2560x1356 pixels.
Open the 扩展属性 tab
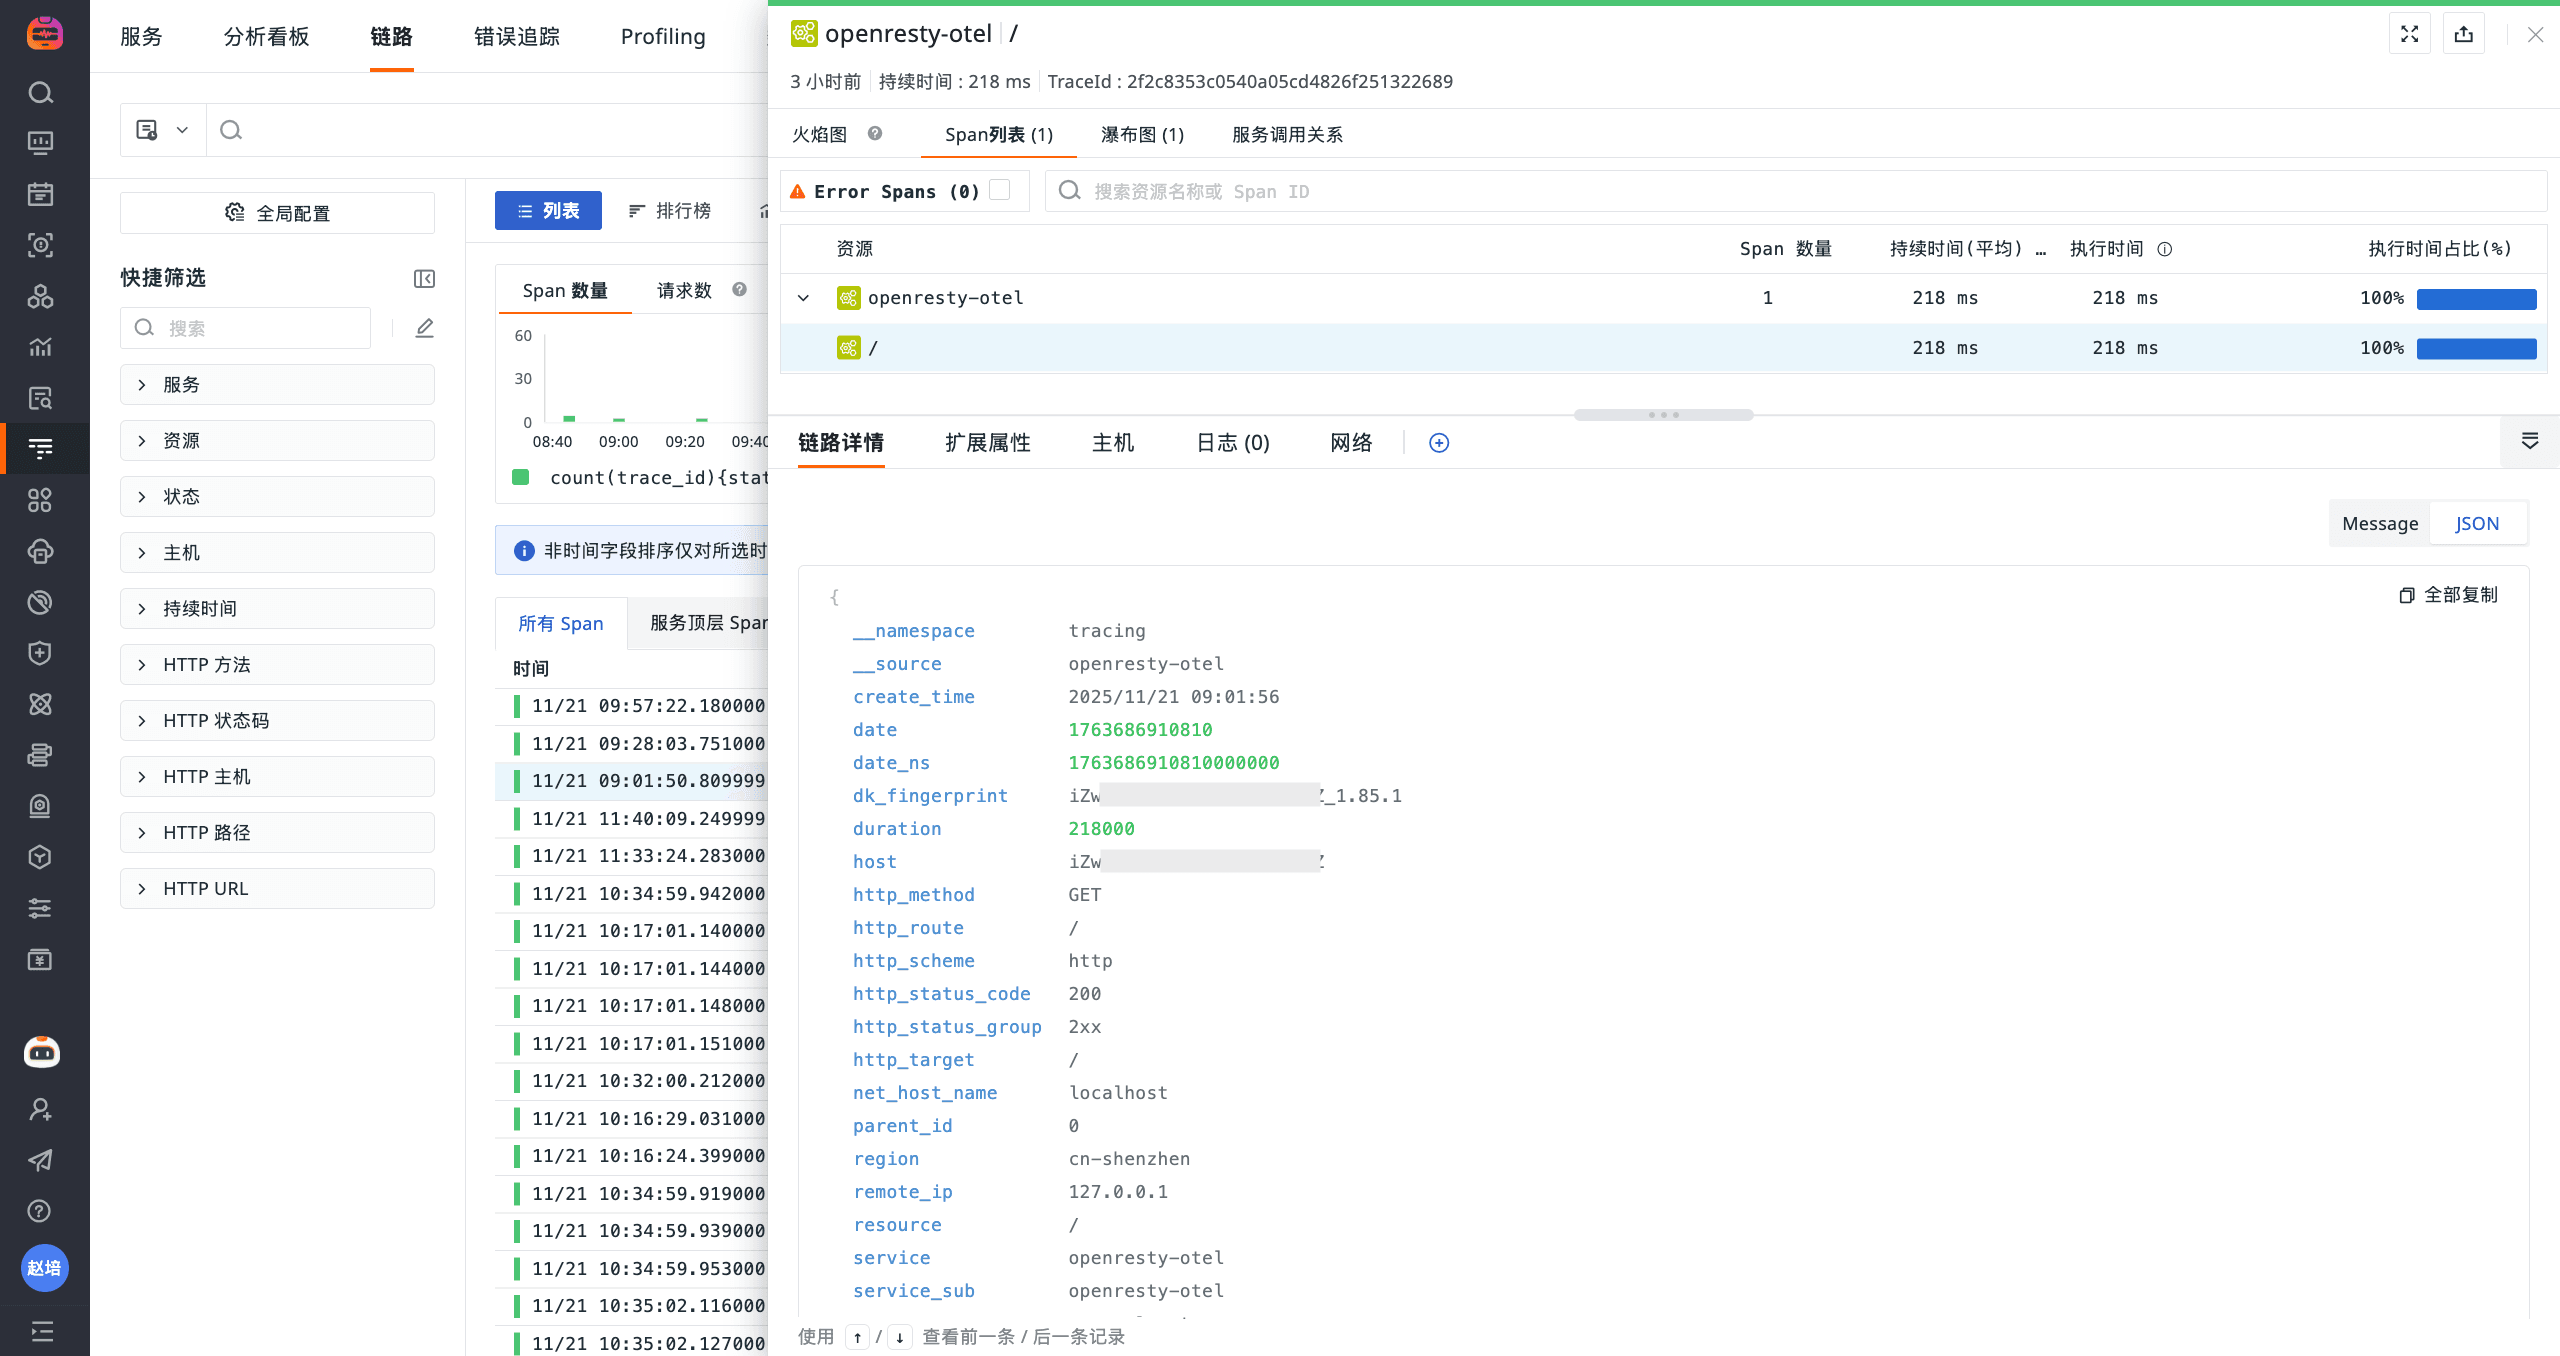pyautogui.click(x=987, y=443)
